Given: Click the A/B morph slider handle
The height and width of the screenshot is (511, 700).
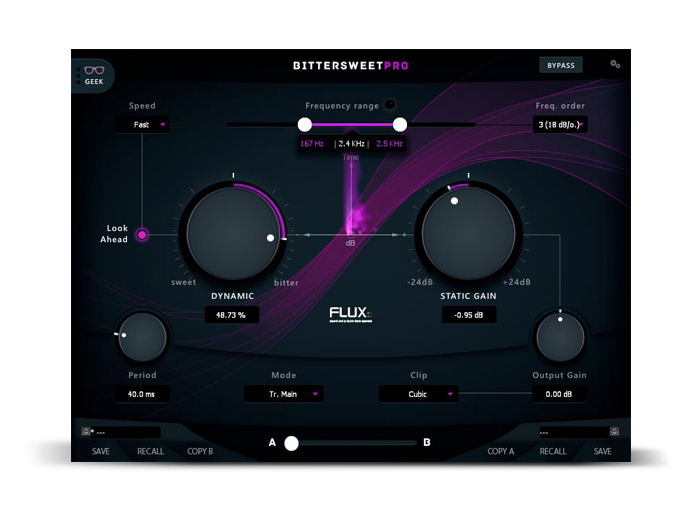Looking at the screenshot, I should tap(292, 443).
